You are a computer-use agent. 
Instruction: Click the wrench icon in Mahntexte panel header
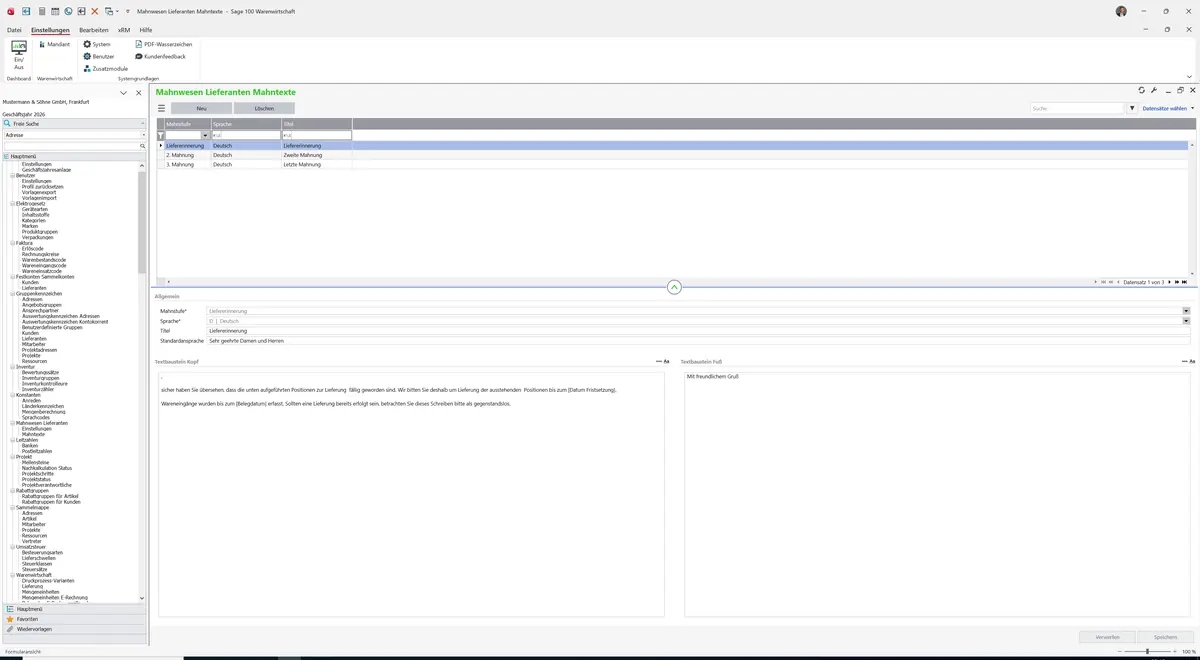pyautogui.click(x=1154, y=91)
